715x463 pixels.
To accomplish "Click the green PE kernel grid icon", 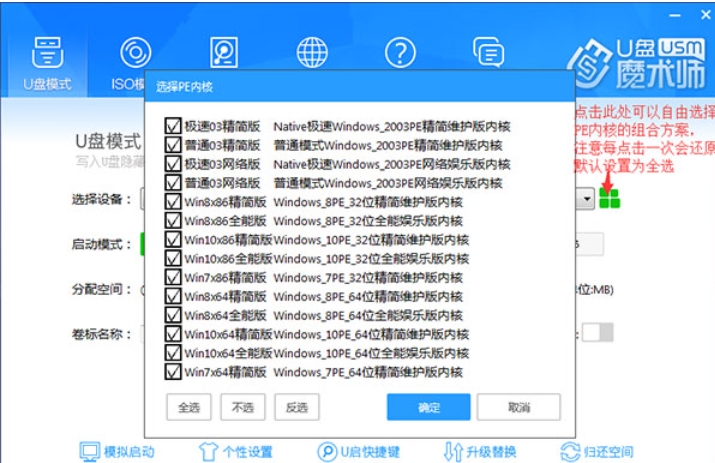I will (x=609, y=198).
